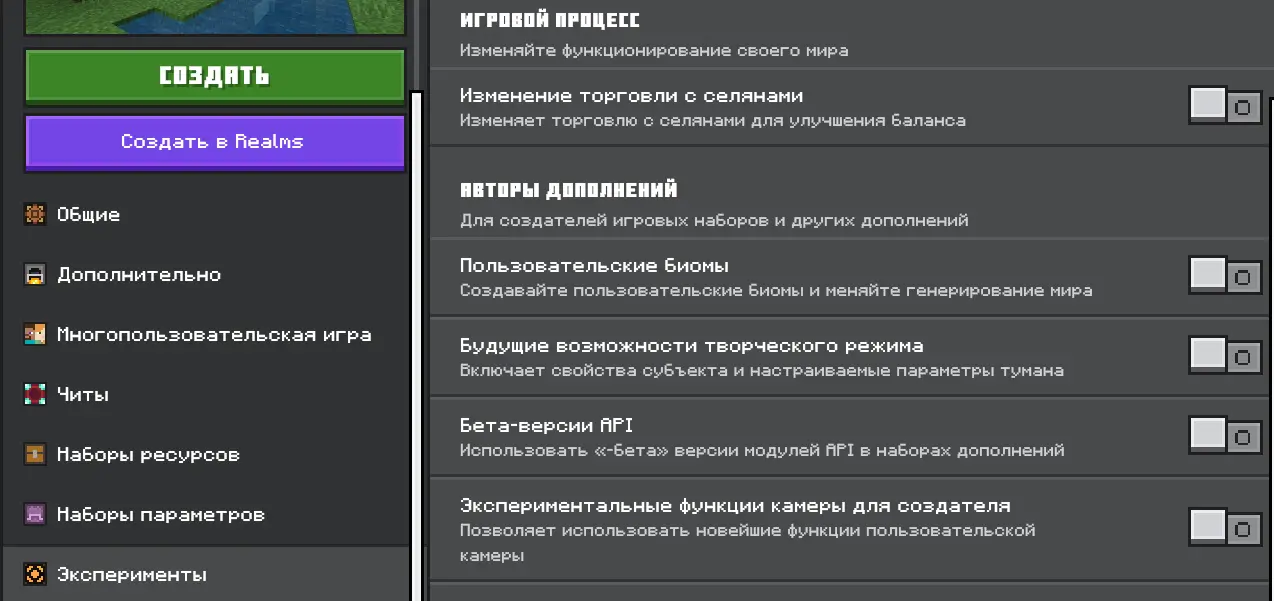Enable the Пользовательские биомы toggle
The width and height of the screenshot is (1274, 601).
1225,275
